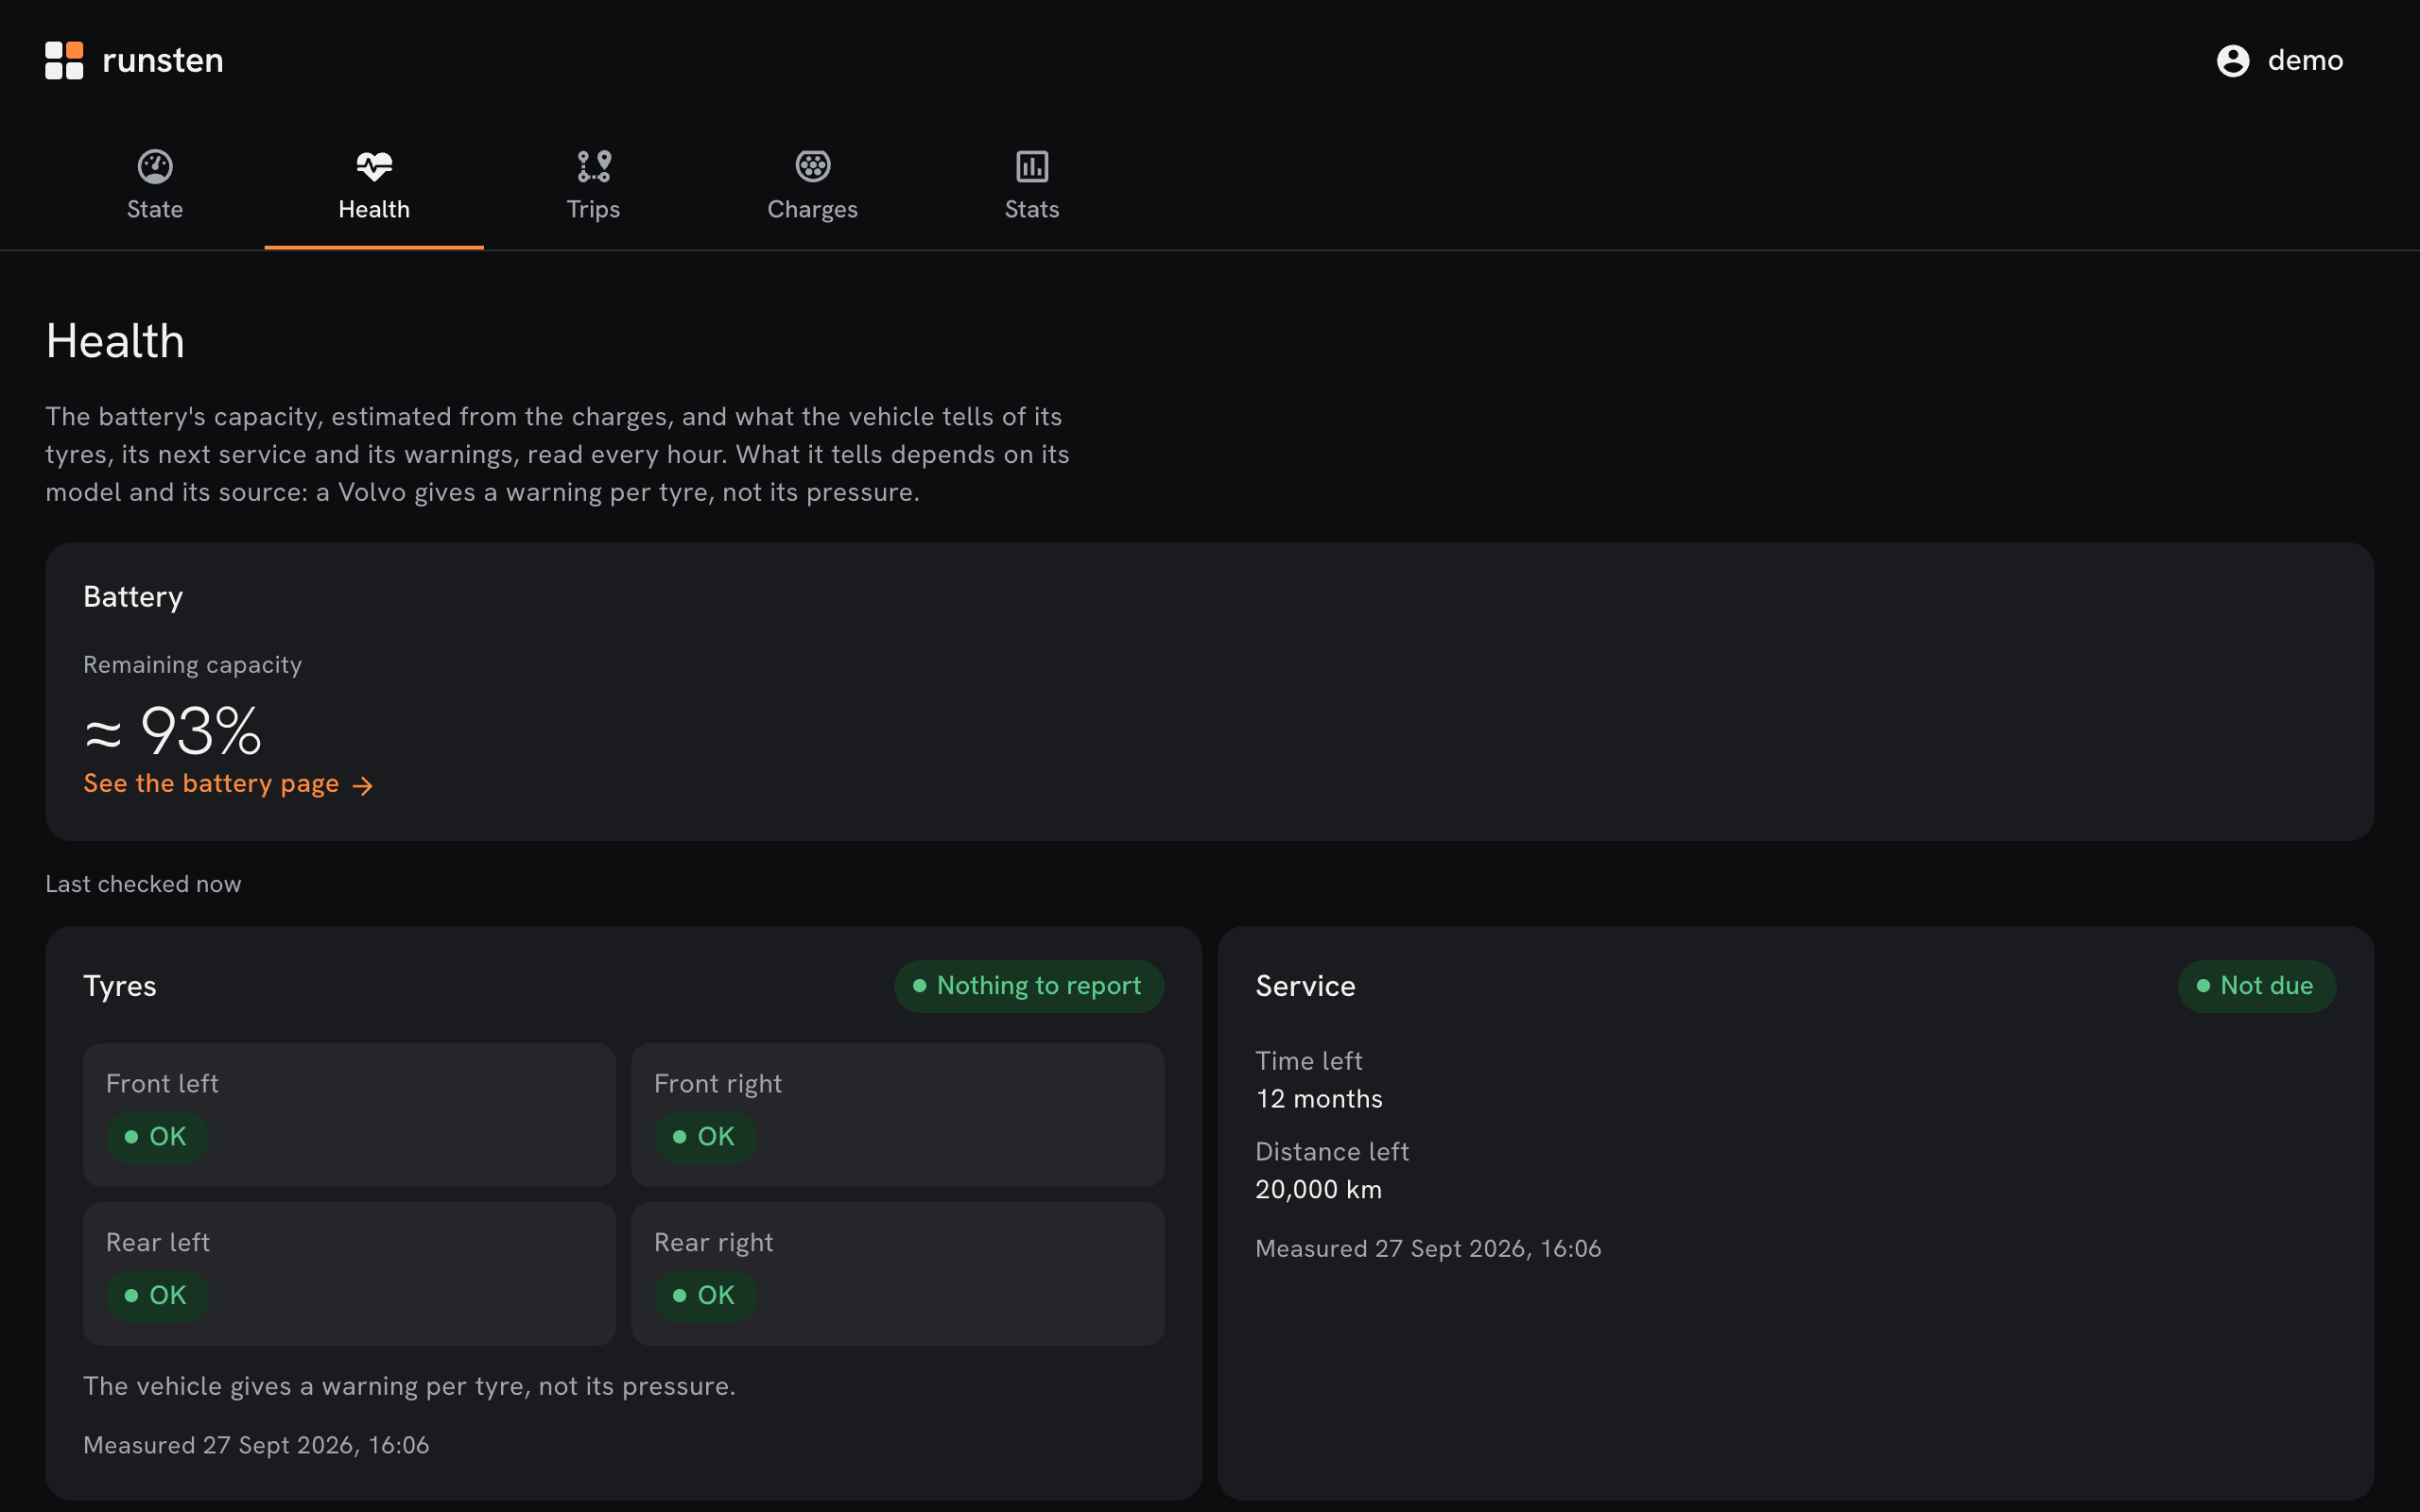Click the Front left OK status

point(157,1137)
